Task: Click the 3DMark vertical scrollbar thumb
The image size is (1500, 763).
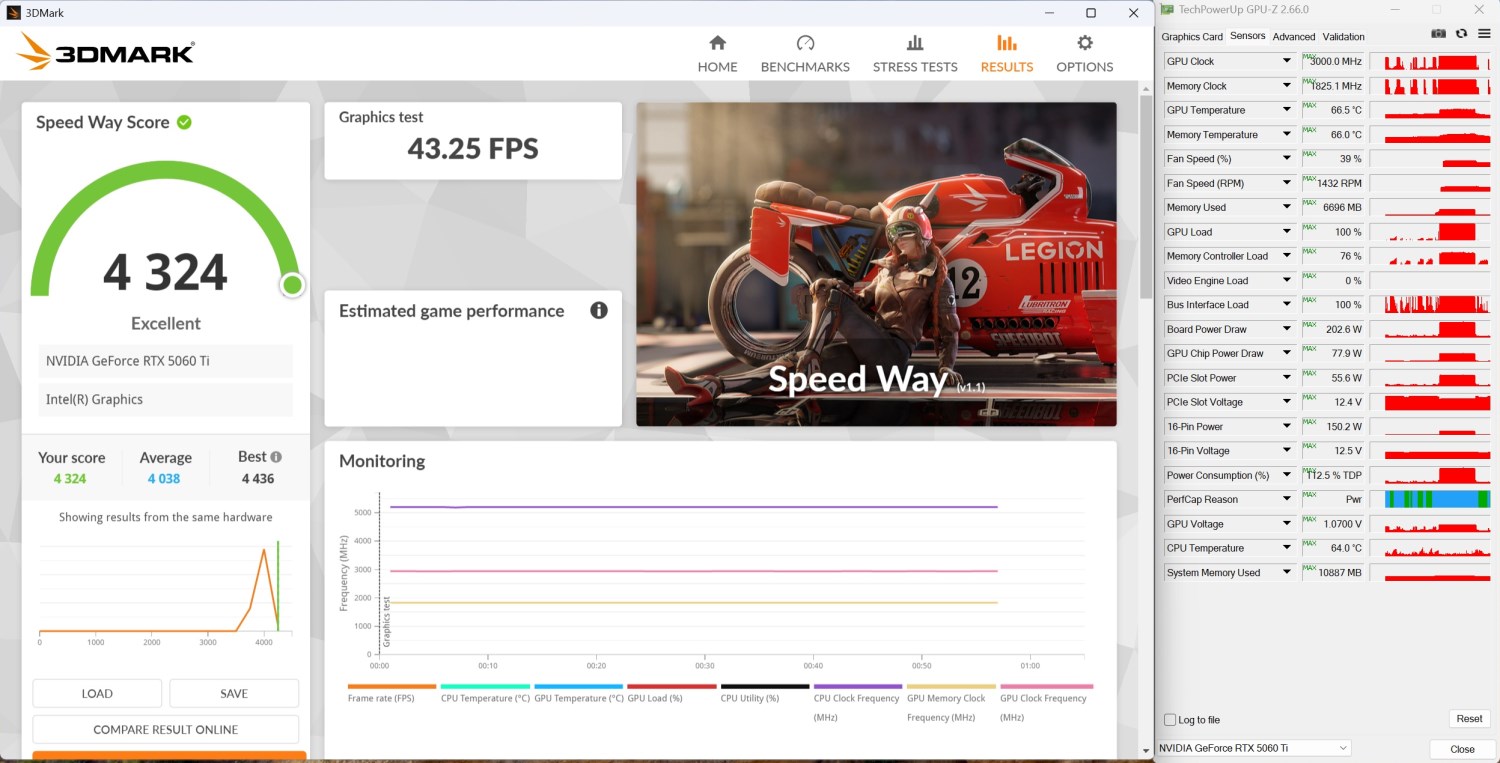Action: point(1146,196)
